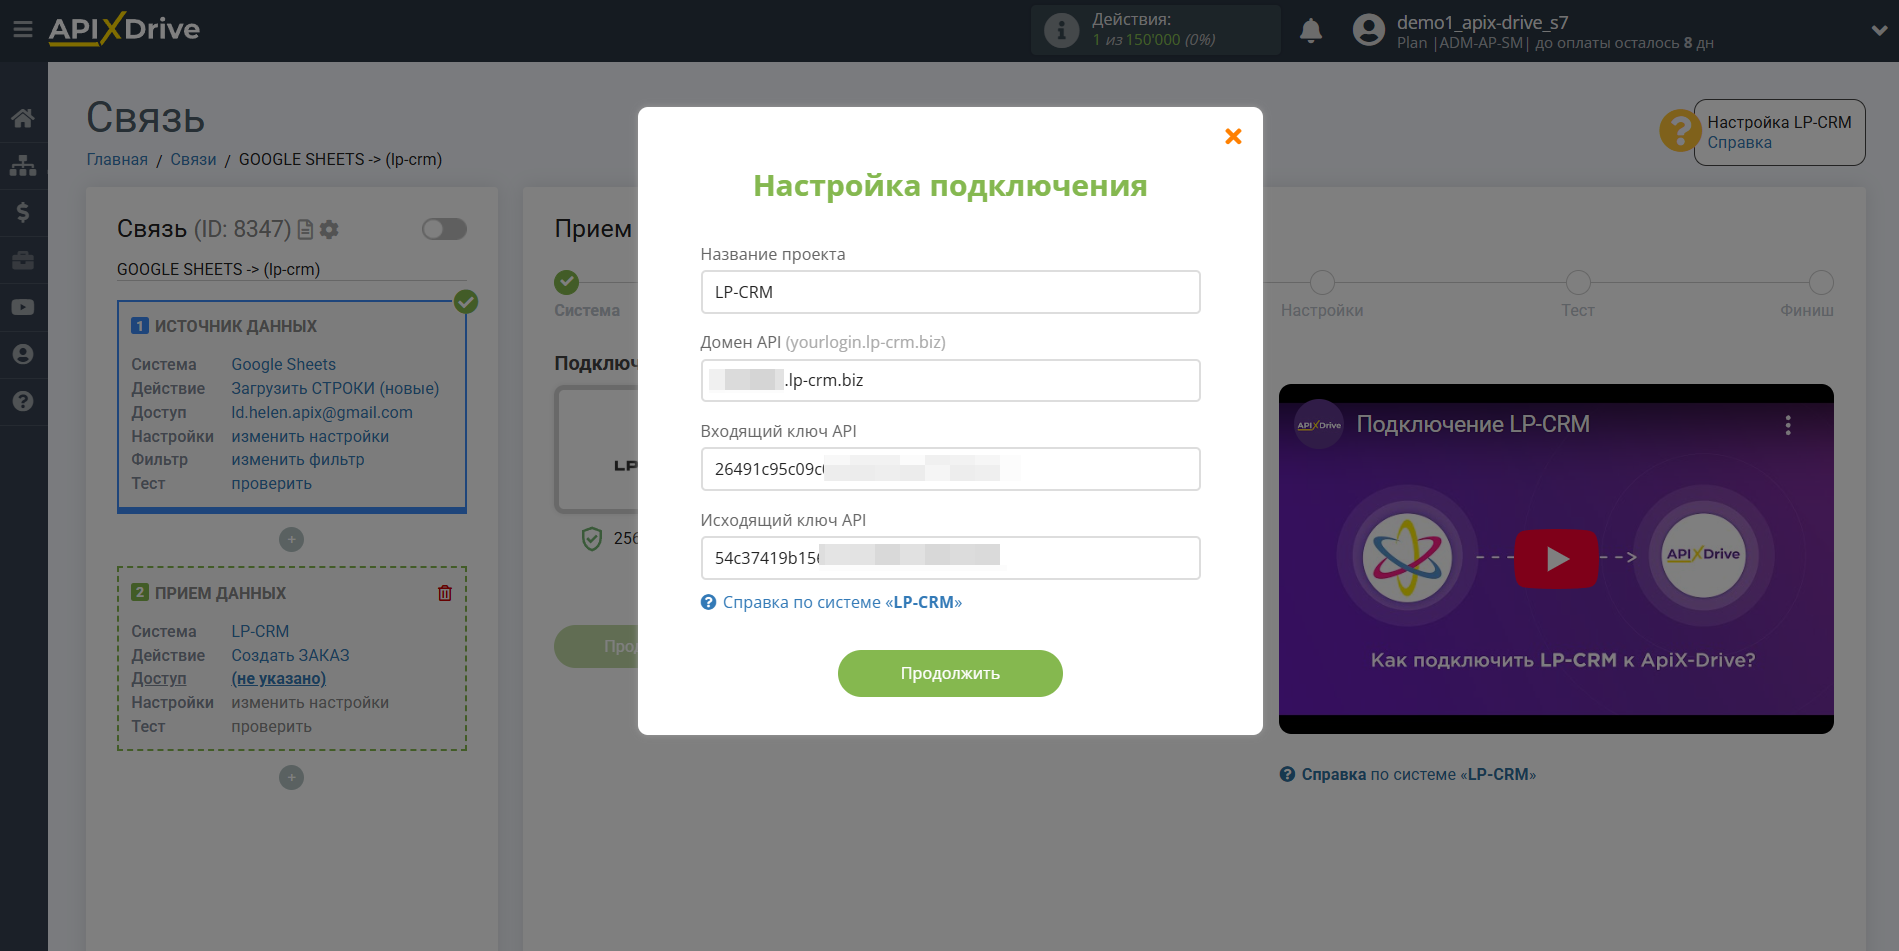Click the ApiX-Drive logo

click(124, 29)
